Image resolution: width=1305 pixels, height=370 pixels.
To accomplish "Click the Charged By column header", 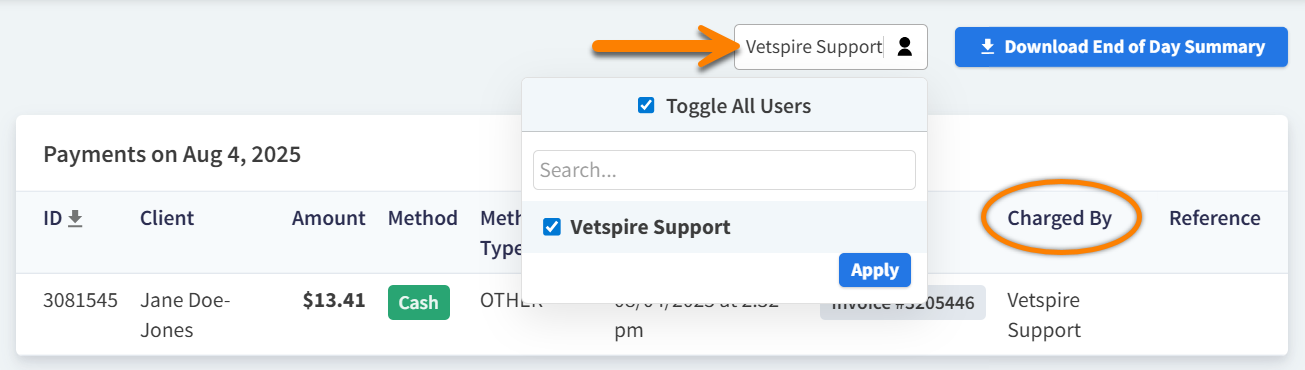I will [x=1059, y=218].
